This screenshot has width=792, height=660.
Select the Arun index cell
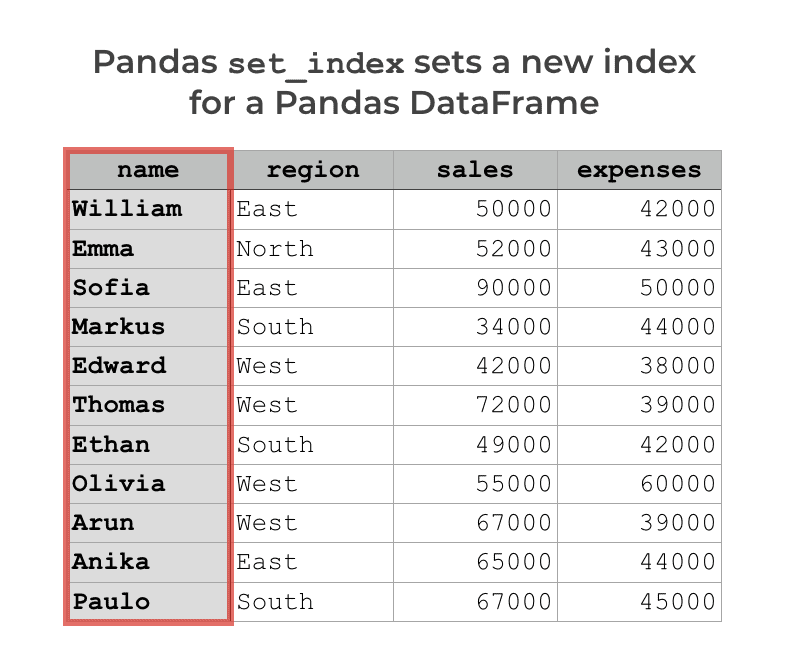click(148, 523)
